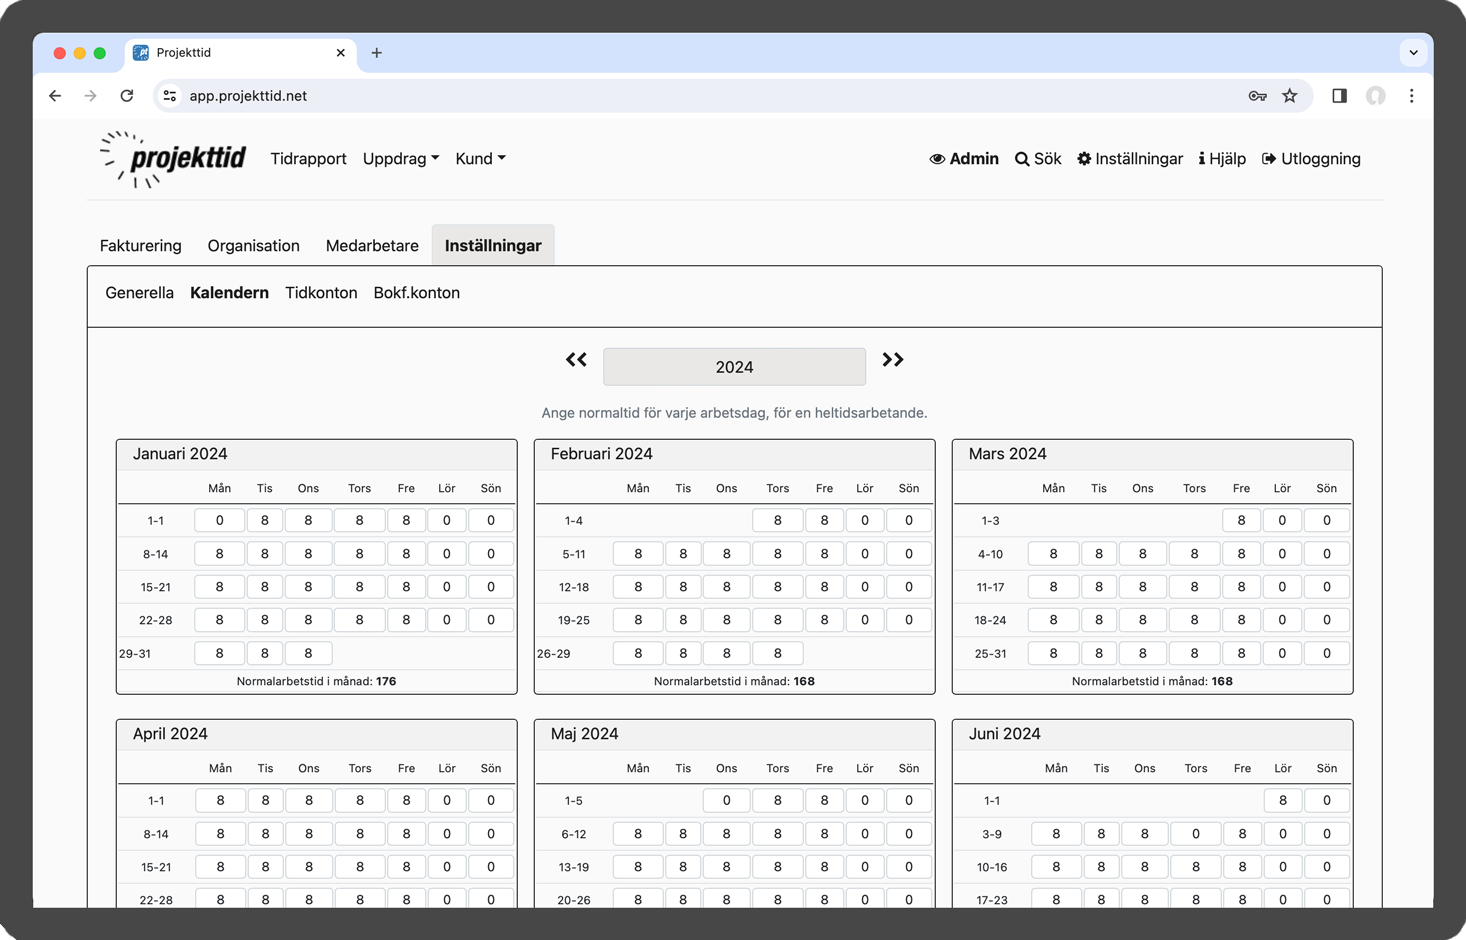Toggle Admin mode with the eye icon
This screenshot has width=1466, height=940.
964,159
